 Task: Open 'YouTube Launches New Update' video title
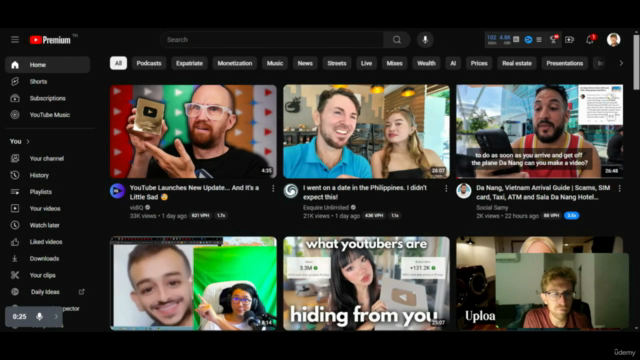194,192
